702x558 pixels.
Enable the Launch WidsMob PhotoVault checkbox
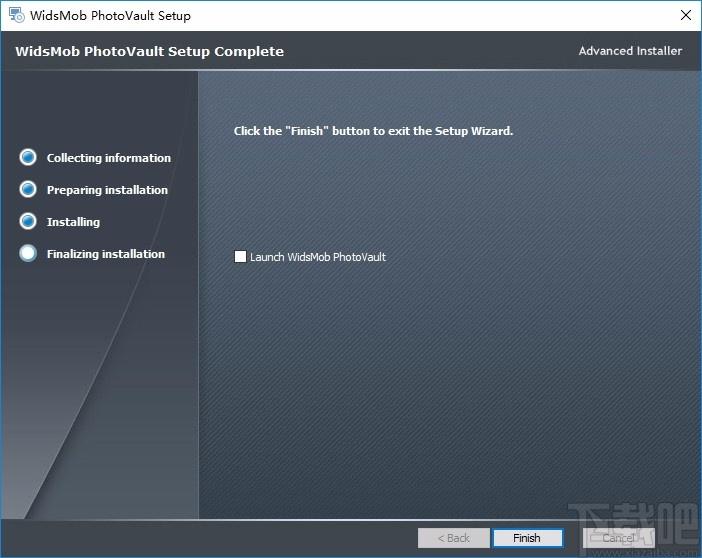coord(240,257)
